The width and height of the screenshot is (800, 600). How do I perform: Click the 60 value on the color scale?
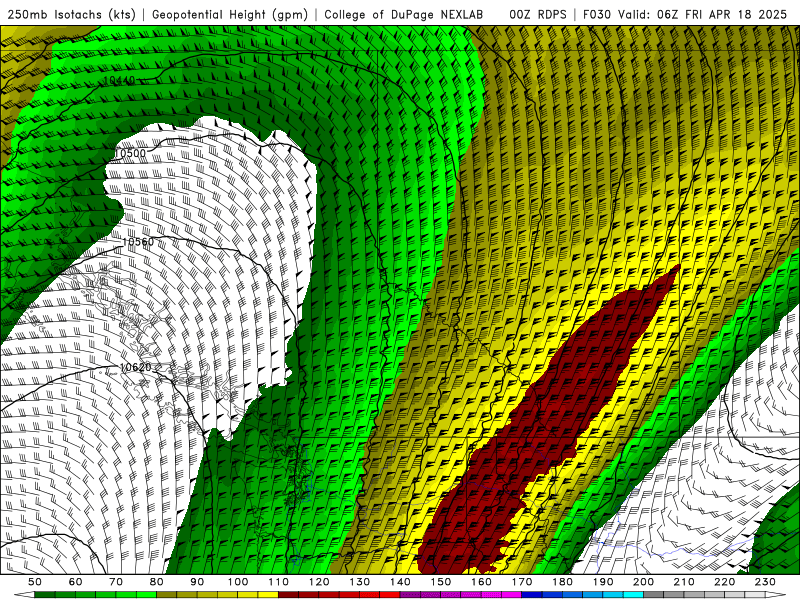click(x=76, y=582)
